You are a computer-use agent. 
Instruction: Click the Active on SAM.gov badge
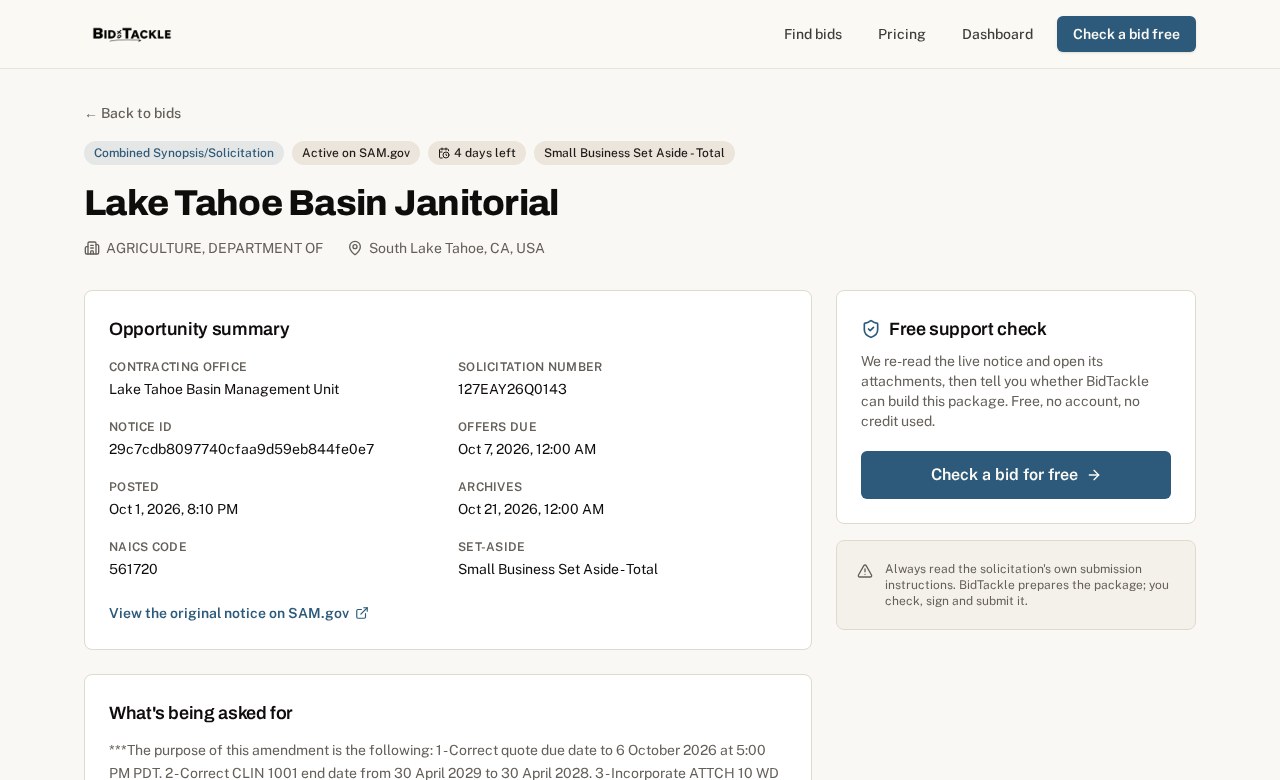tap(356, 153)
